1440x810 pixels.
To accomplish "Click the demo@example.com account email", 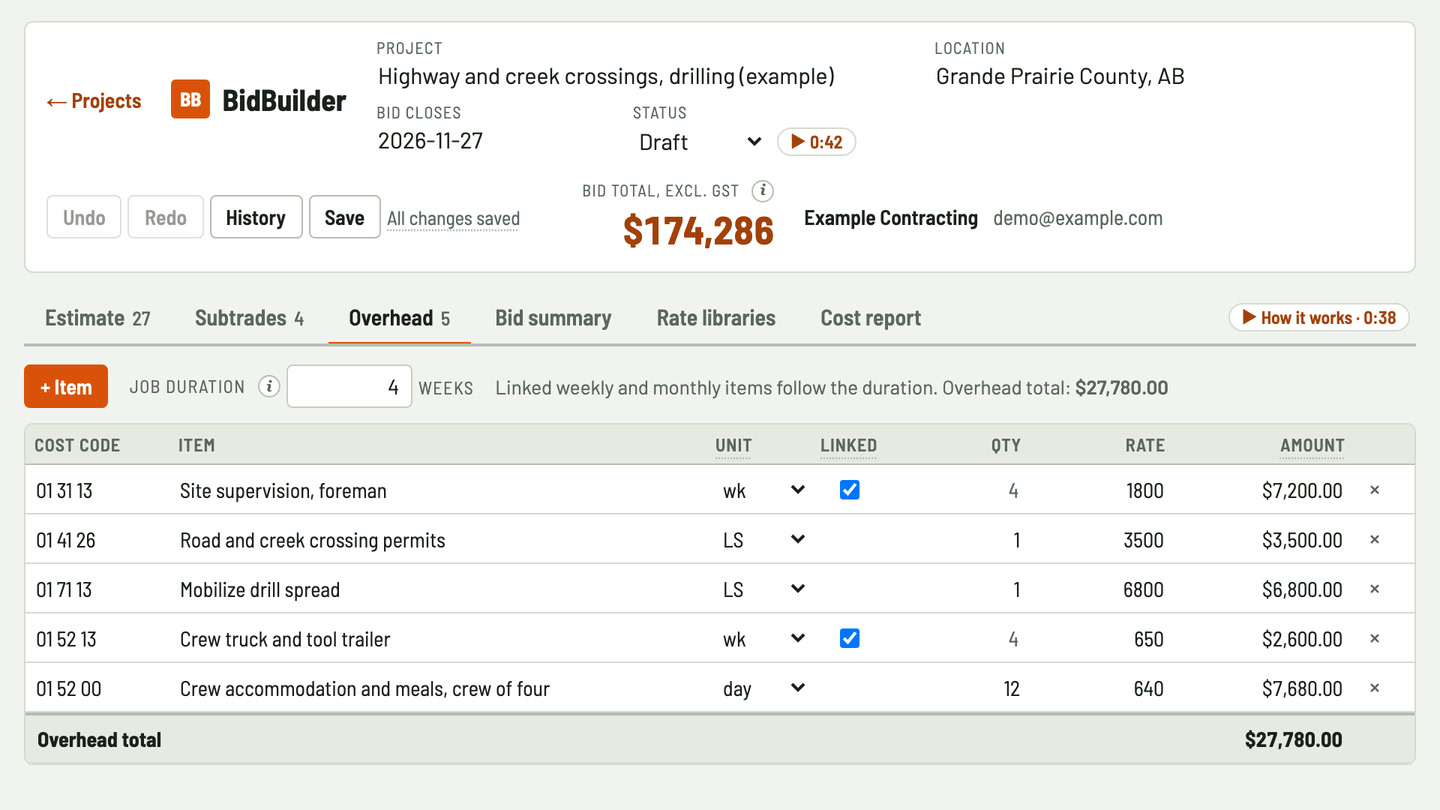I will pyautogui.click(x=1078, y=218).
